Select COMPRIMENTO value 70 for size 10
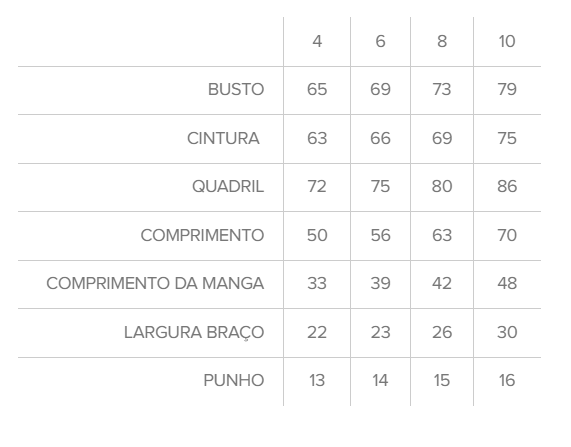571x447 pixels. click(x=507, y=235)
